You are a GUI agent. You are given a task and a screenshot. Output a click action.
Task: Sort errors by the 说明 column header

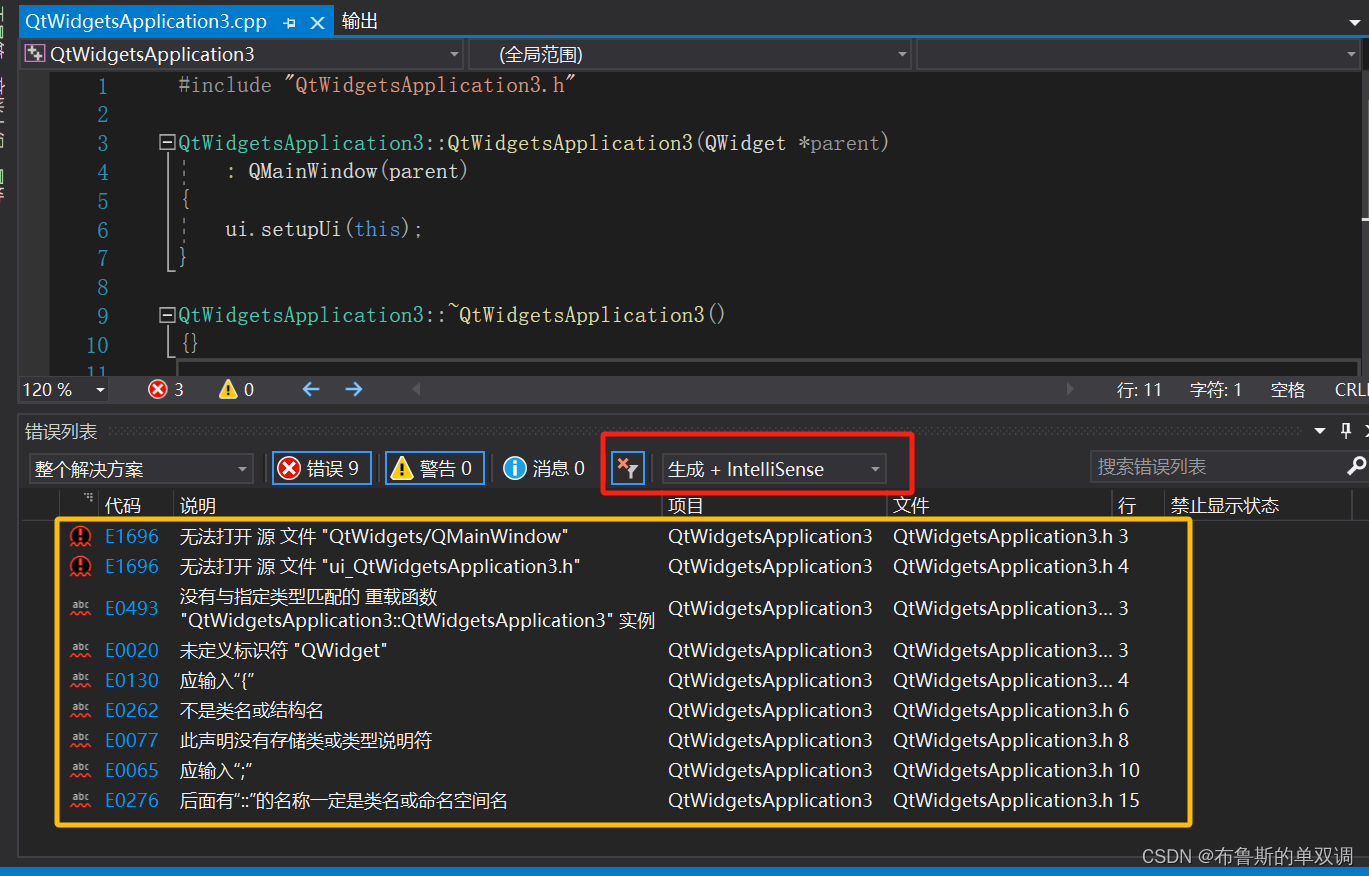pyautogui.click(x=198, y=505)
